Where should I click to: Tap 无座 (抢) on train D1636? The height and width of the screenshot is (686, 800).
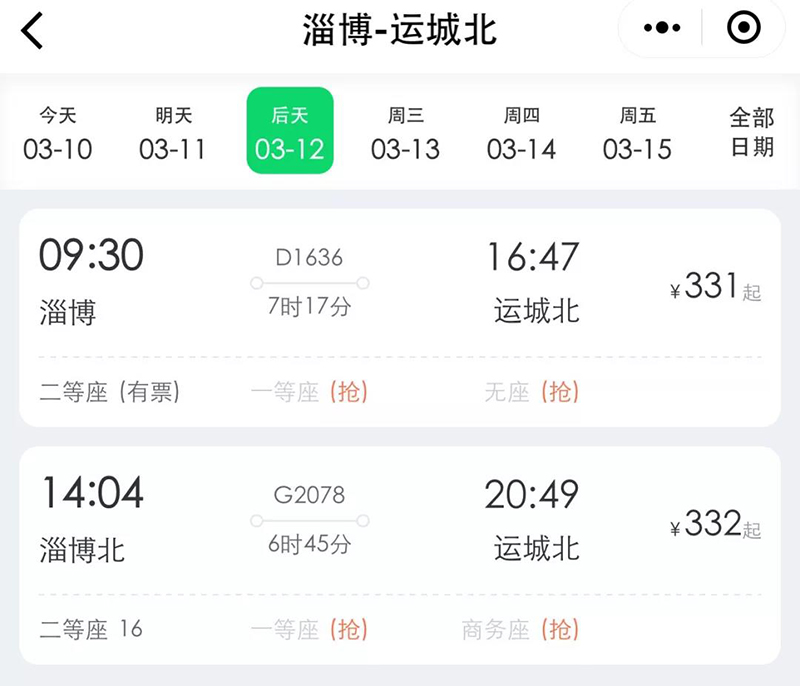(x=532, y=393)
